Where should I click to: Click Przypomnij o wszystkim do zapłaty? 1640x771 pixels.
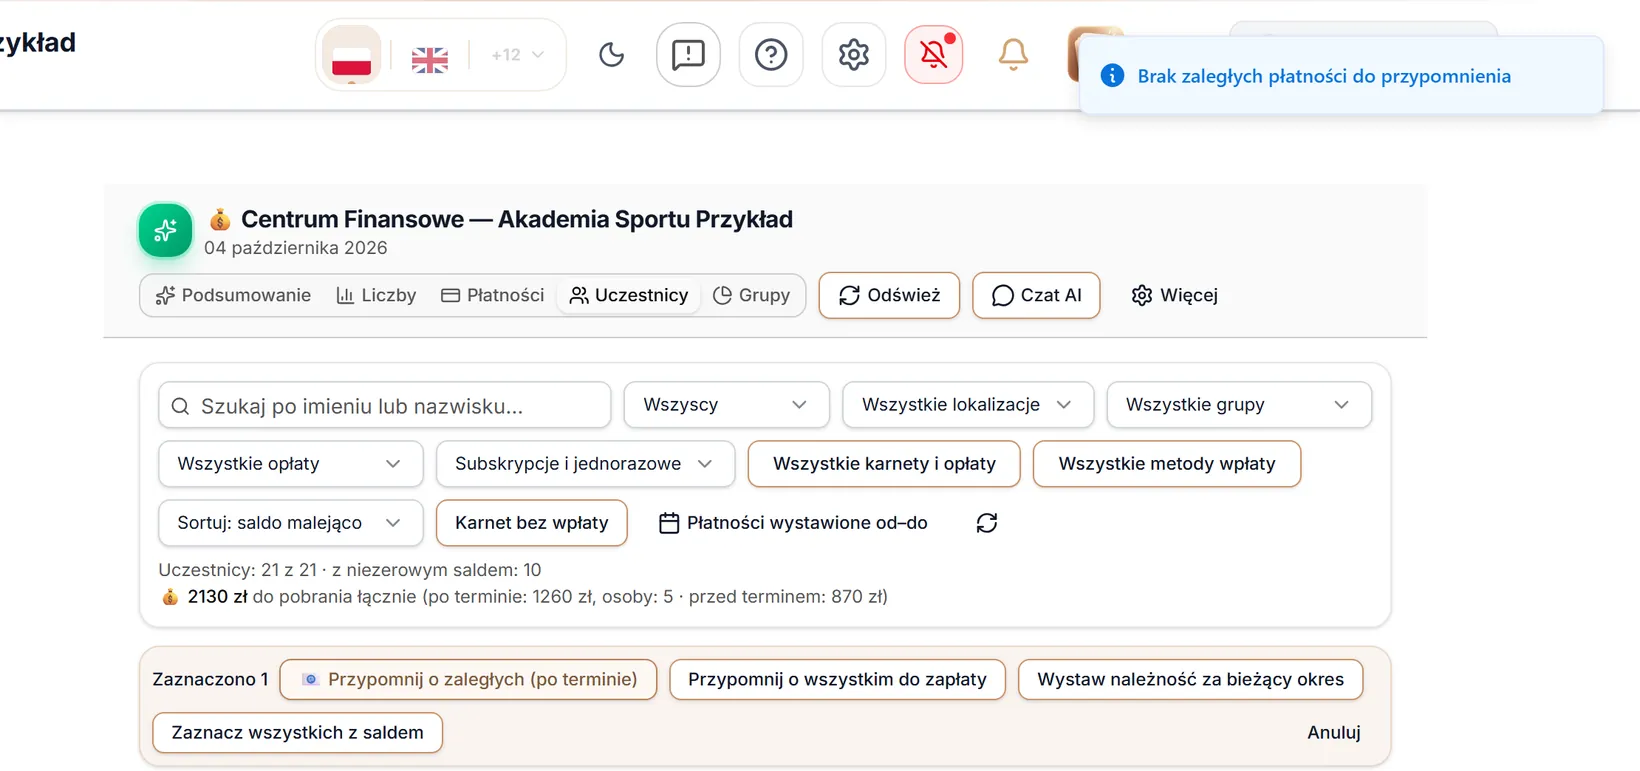(x=837, y=680)
